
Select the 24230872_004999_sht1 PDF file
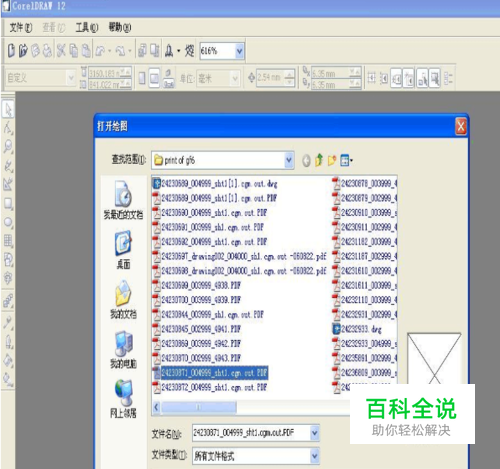(210, 387)
